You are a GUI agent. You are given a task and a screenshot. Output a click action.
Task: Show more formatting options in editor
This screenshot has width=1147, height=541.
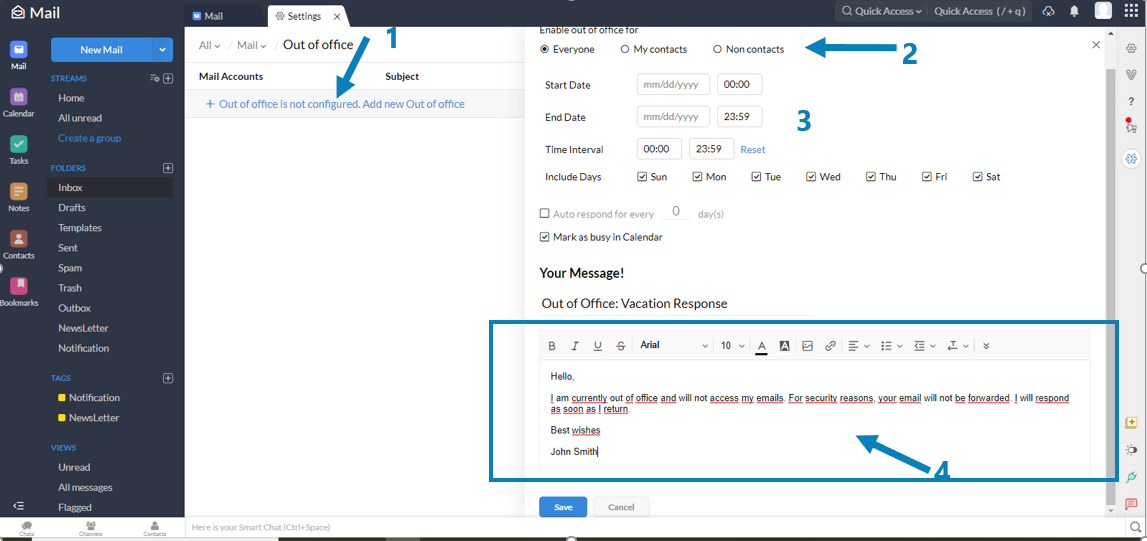(985, 346)
